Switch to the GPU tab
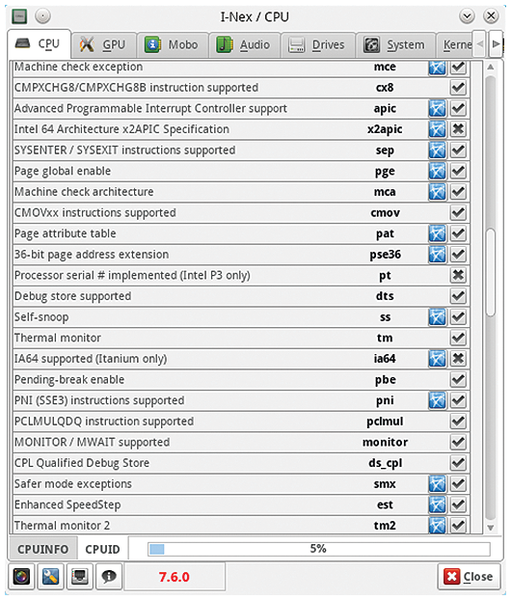The width and height of the screenshot is (511, 600). (x=103, y=45)
